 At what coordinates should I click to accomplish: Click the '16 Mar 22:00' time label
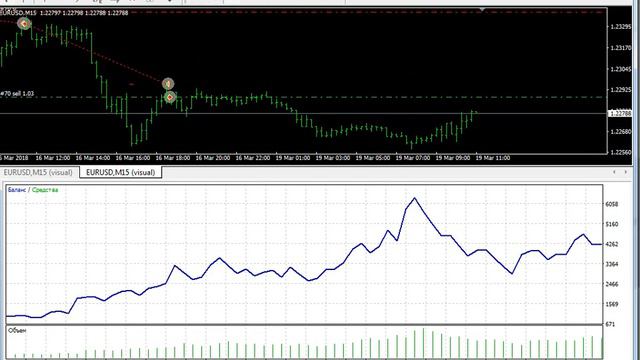point(253,158)
